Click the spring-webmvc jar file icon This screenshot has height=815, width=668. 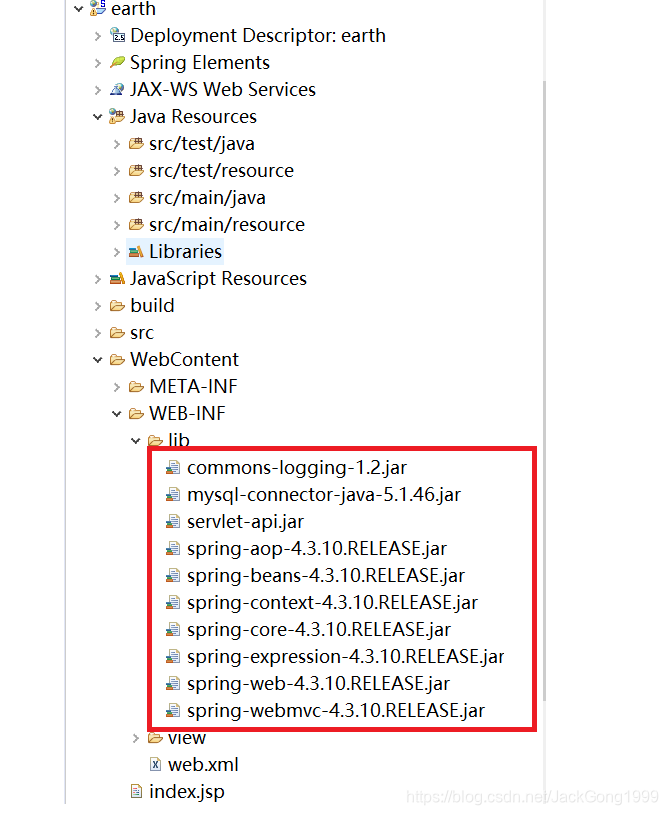coord(173,711)
